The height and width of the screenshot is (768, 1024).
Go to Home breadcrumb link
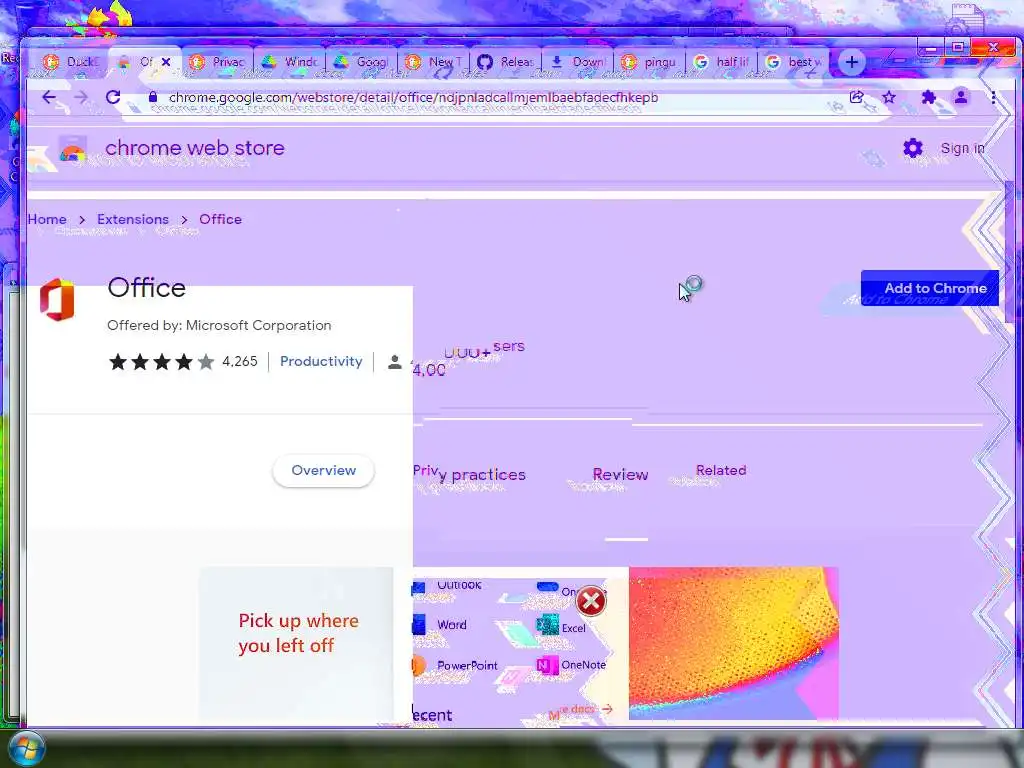(47, 219)
